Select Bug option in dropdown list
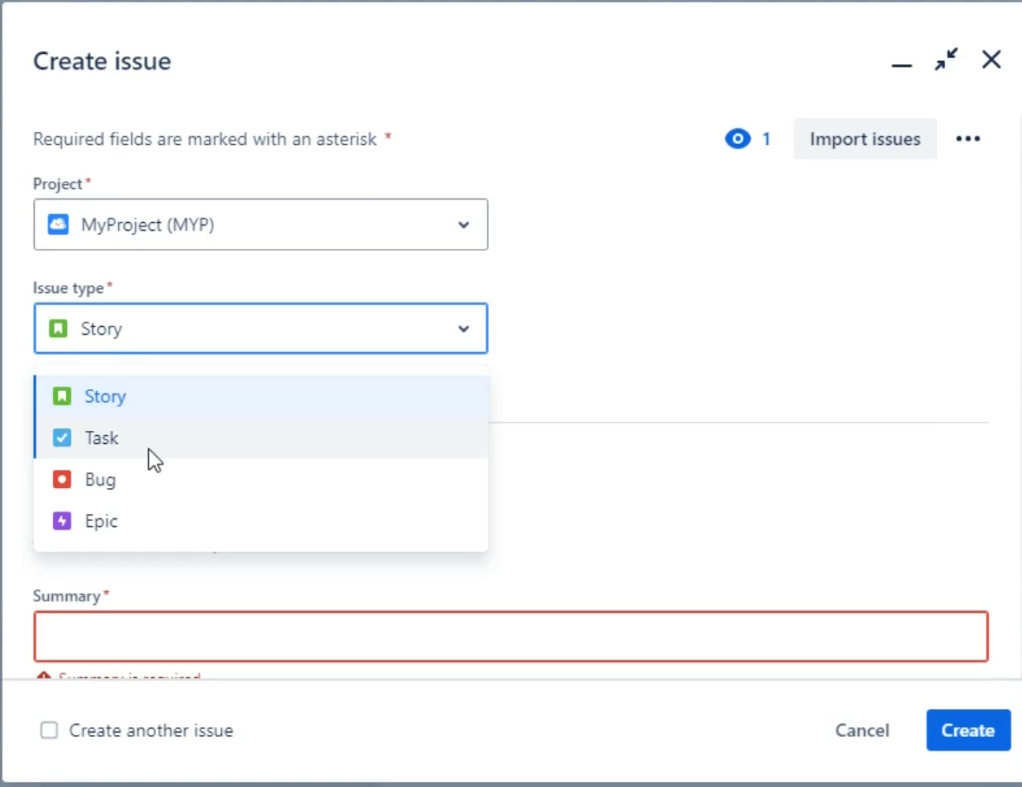The image size is (1022, 787). click(x=261, y=480)
